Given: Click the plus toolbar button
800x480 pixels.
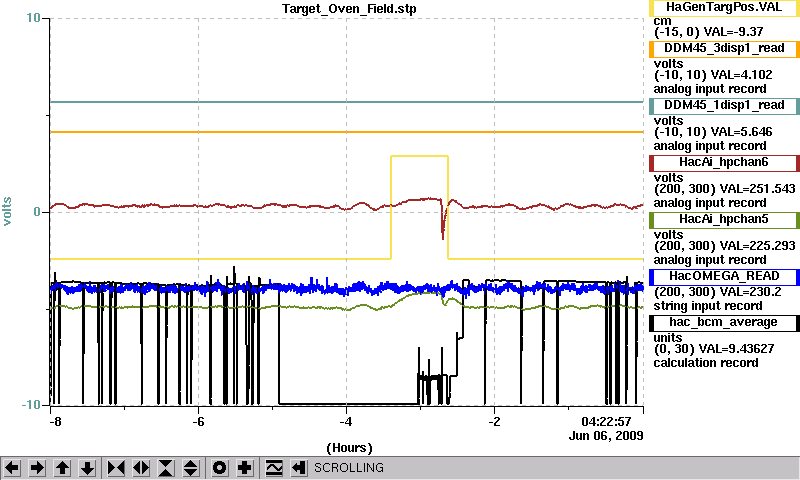Looking at the screenshot, I should tap(245, 468).
